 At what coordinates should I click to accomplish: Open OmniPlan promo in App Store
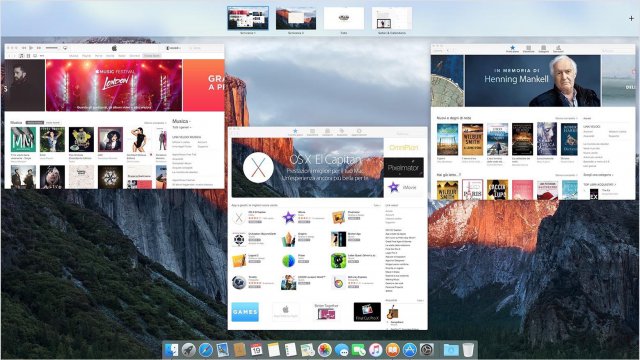[x=403, y=147]
